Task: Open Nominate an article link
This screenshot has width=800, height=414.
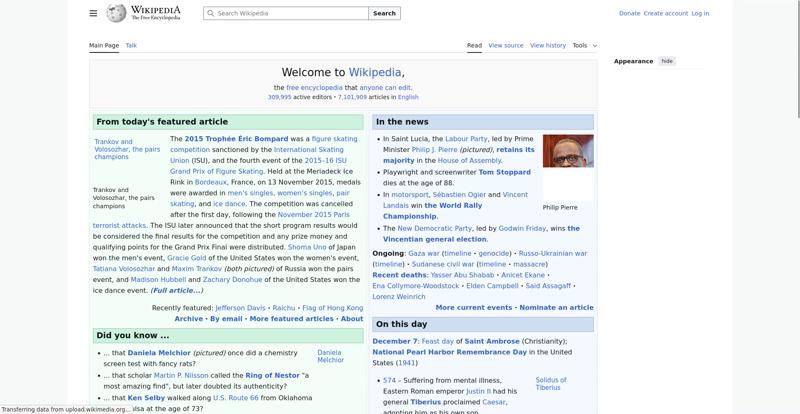Action: tap(556, 308)
